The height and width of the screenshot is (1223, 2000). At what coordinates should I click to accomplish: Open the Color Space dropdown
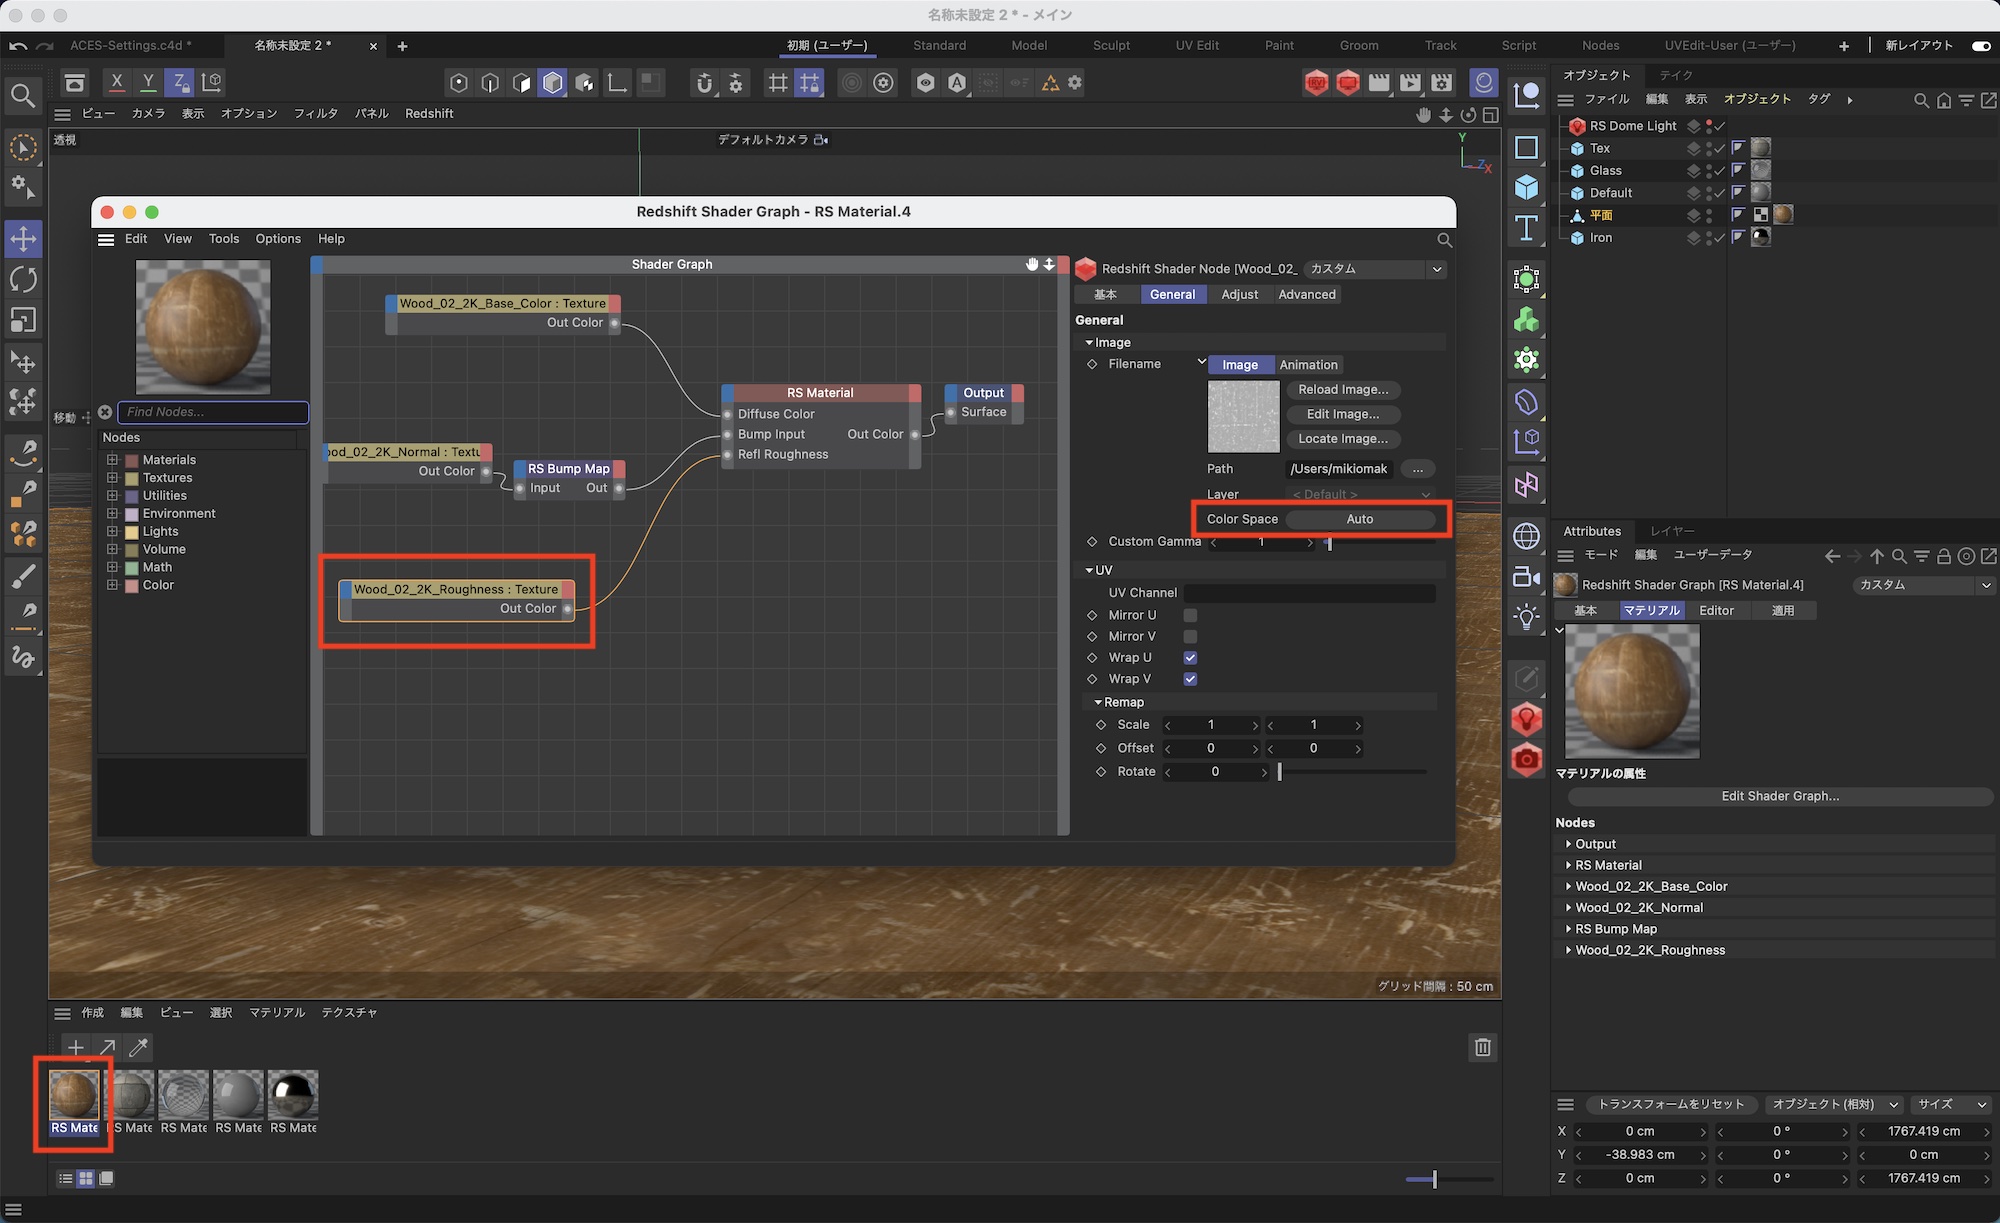1359,519
